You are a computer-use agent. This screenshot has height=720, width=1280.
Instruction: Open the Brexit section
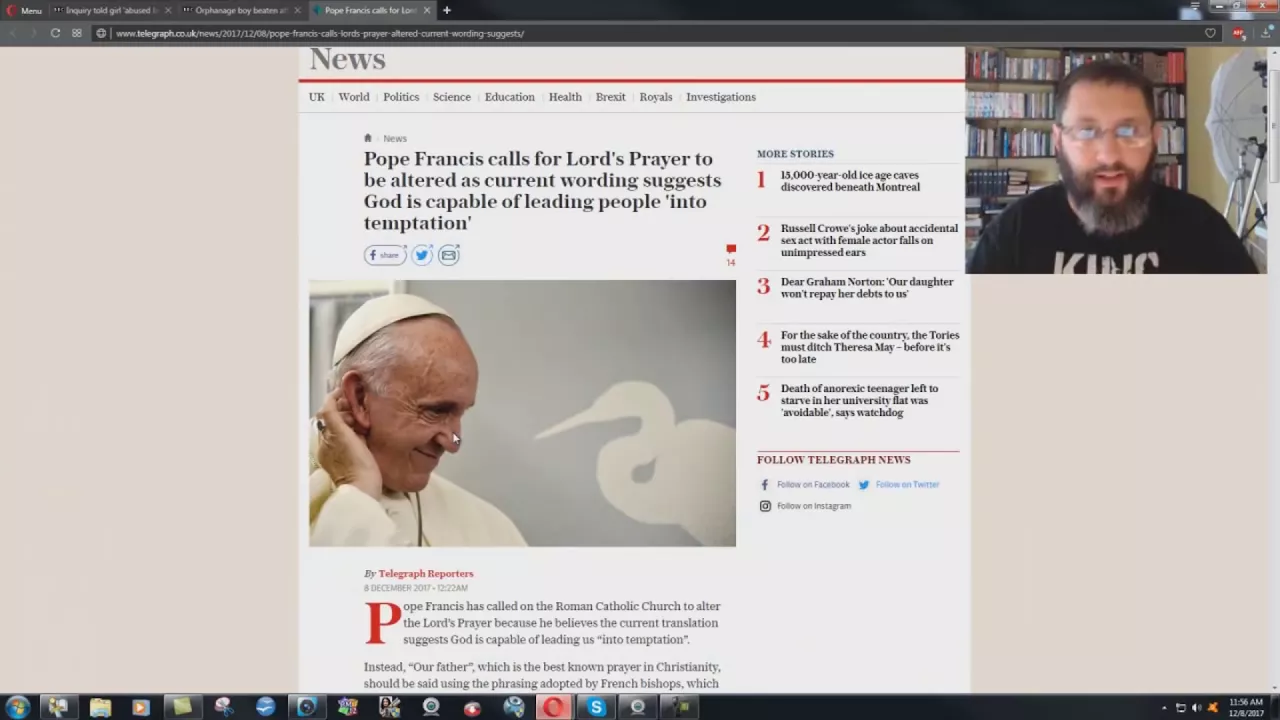pos(610,97)
